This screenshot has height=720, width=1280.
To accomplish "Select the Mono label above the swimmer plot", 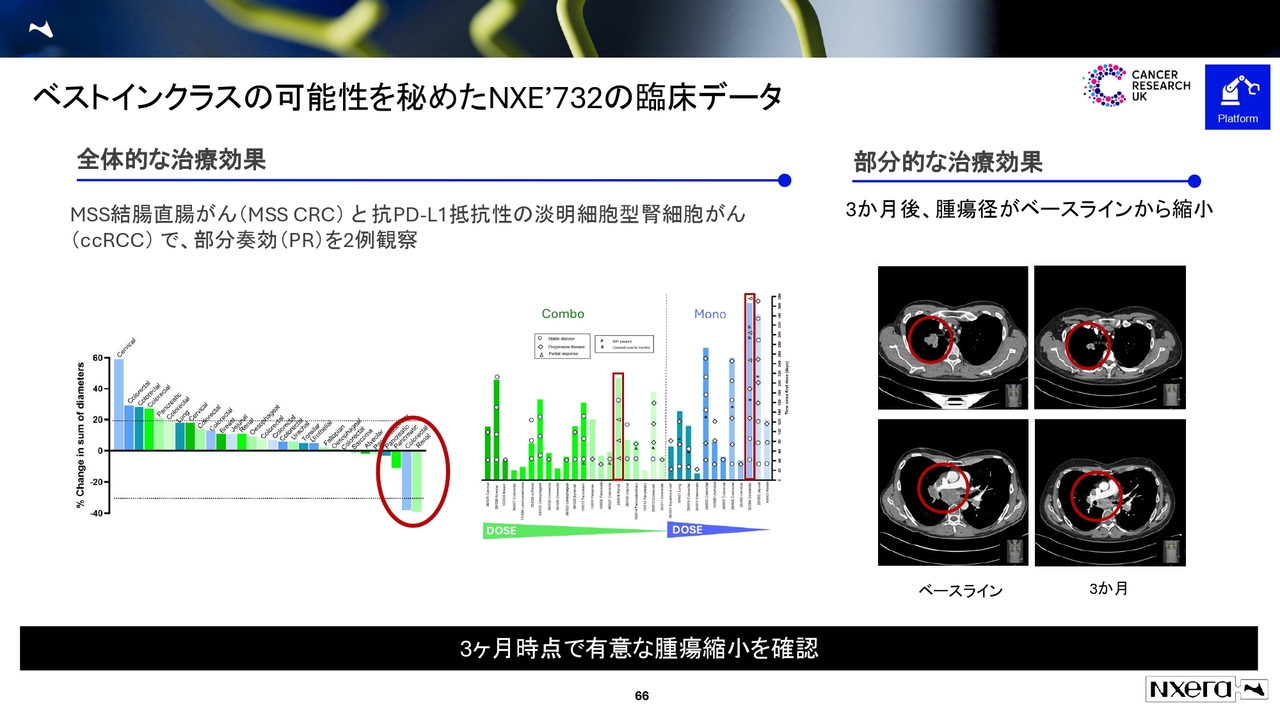I will pos(710,314).
